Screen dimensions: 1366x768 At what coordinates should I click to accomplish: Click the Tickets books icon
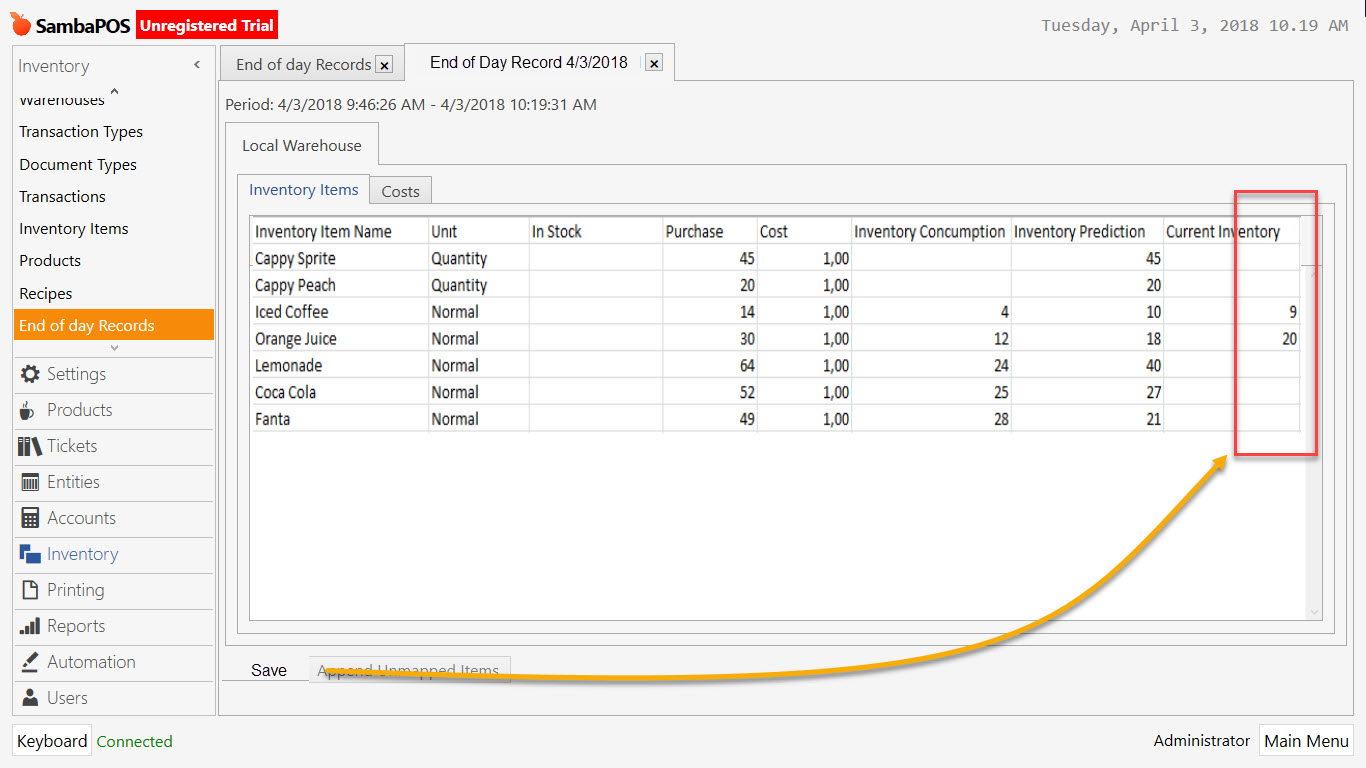click(x=29, y=446)
